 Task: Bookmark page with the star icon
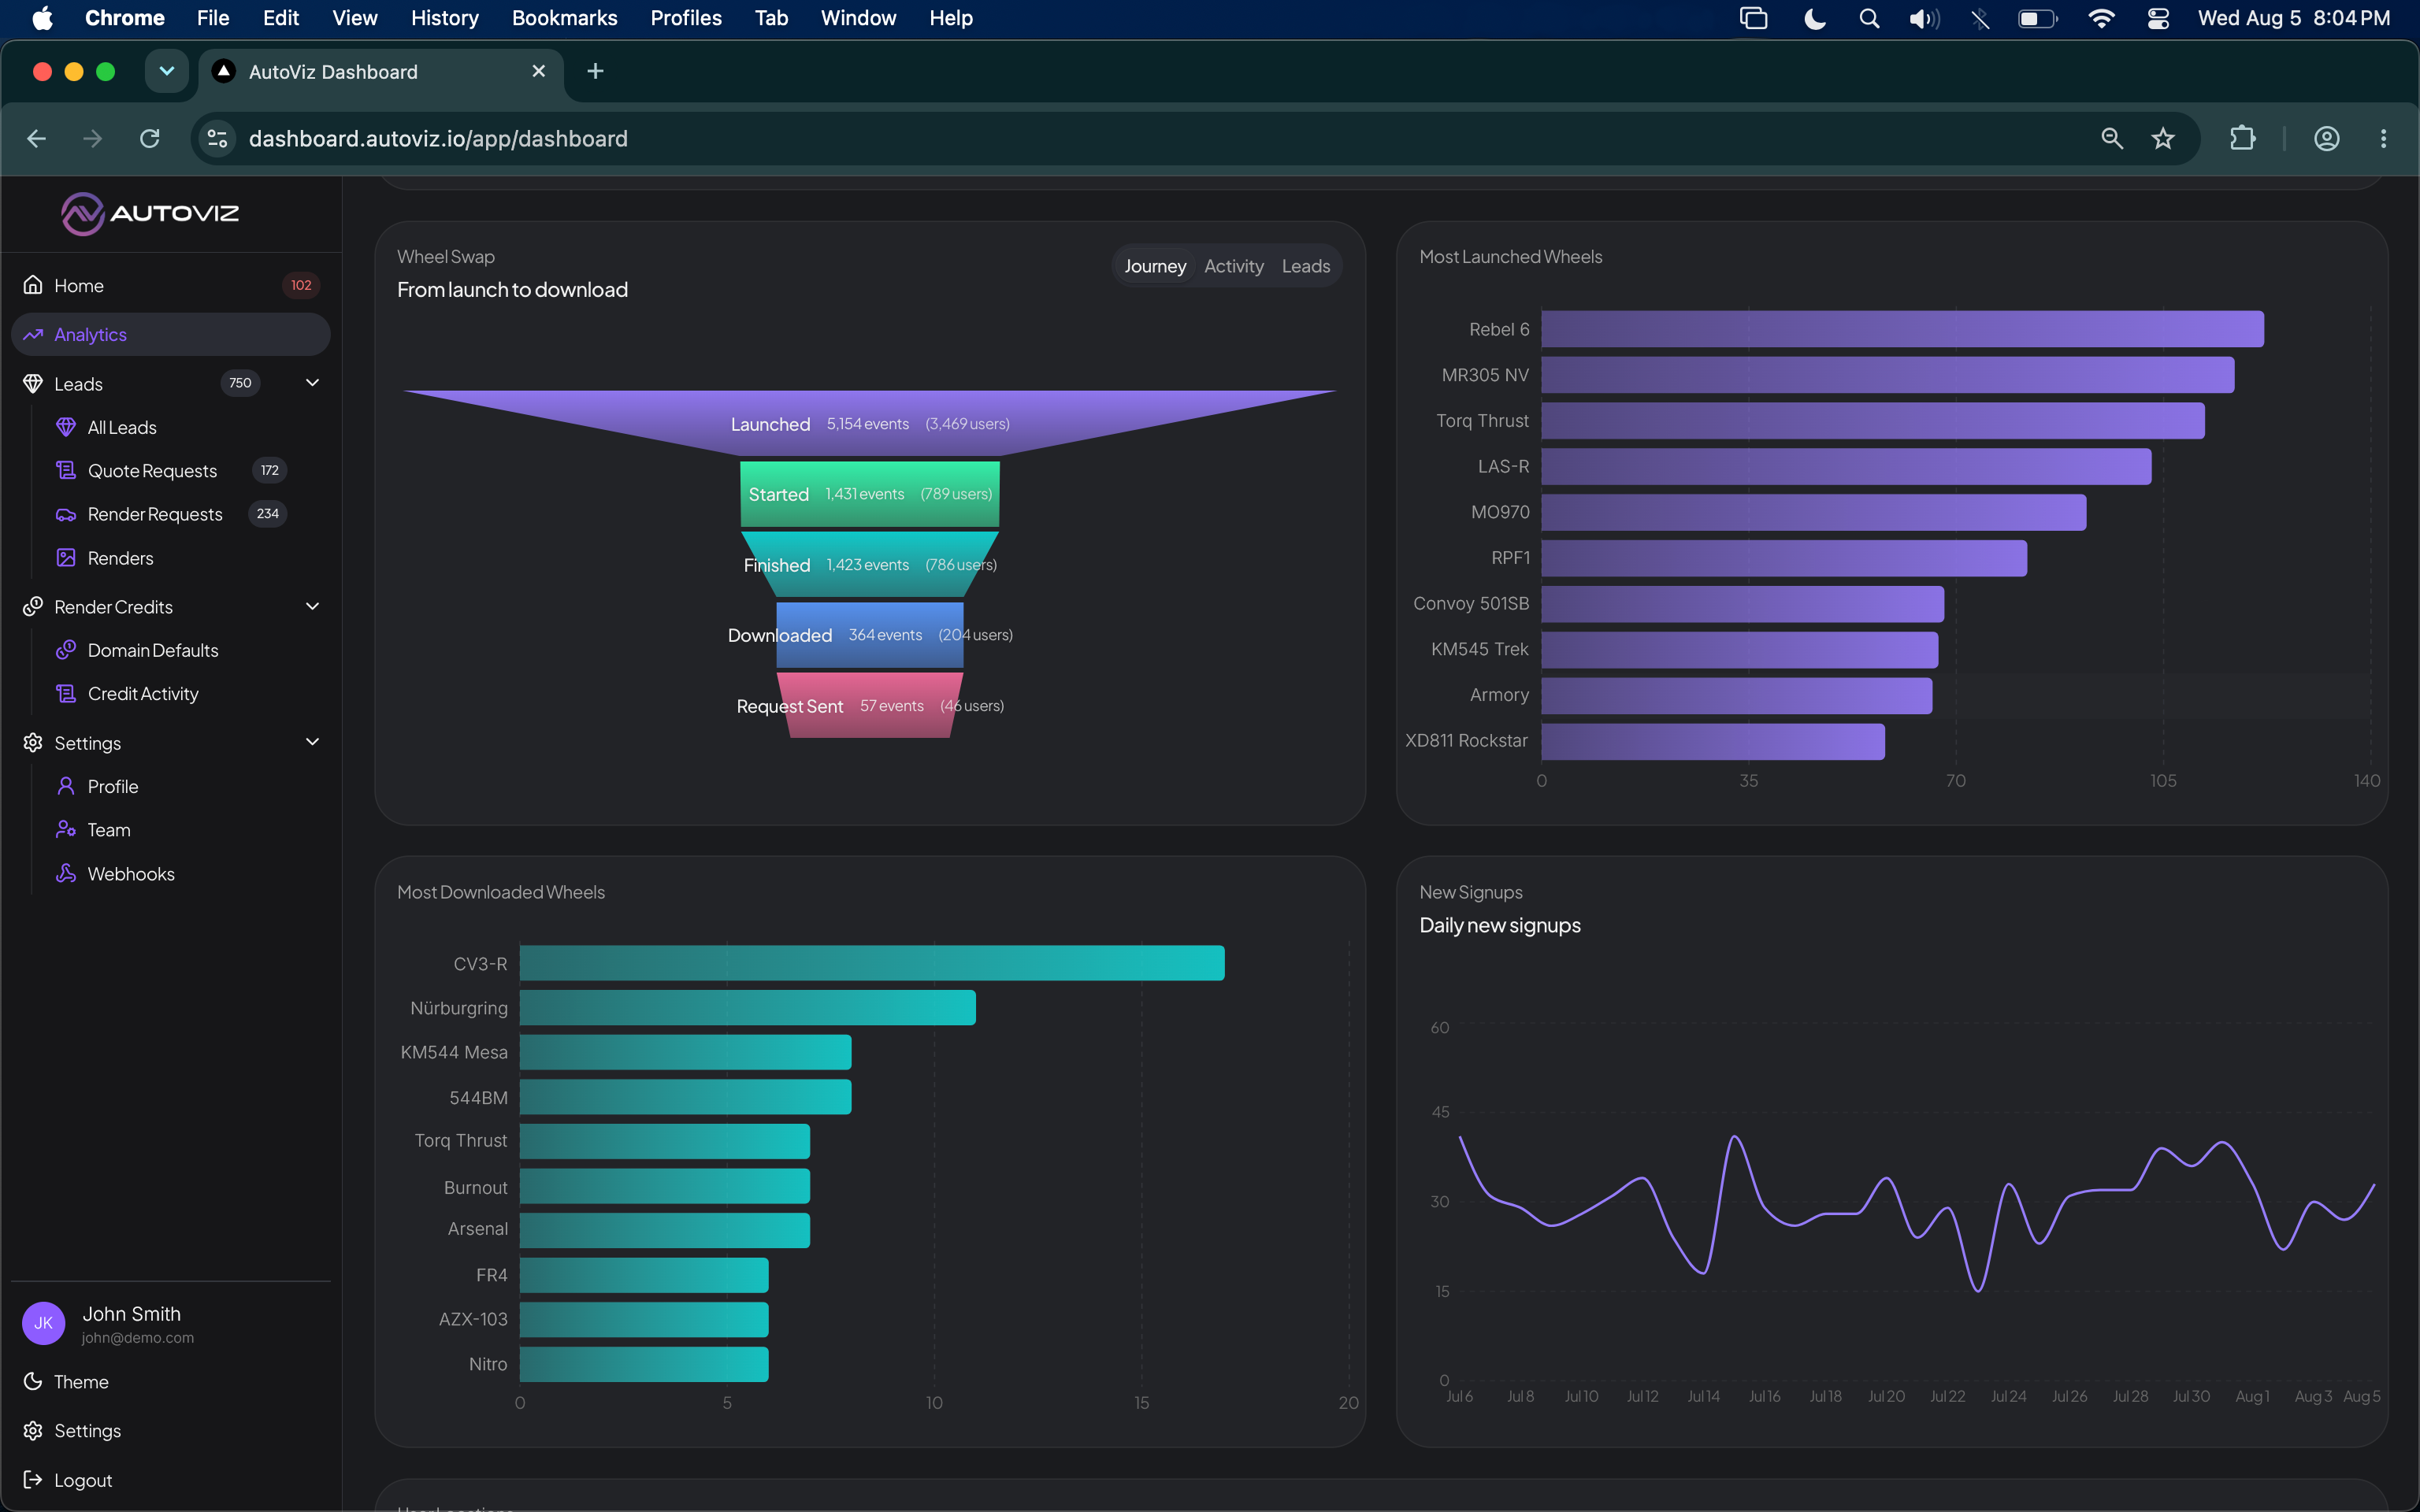coord(2163,138)
